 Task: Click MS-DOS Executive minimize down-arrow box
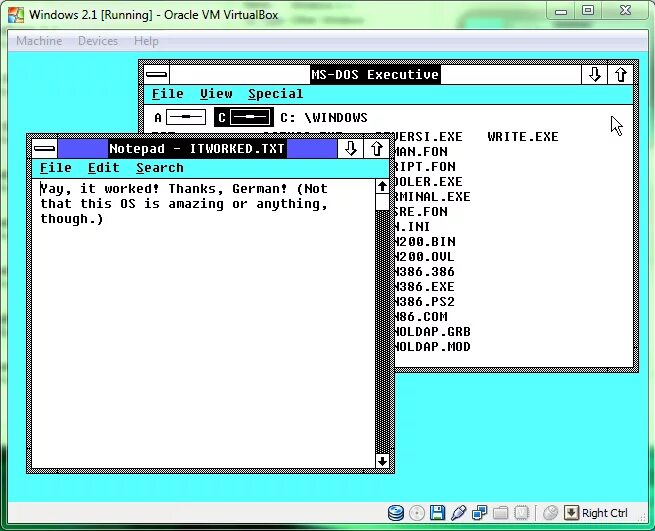tap(594, 75)
